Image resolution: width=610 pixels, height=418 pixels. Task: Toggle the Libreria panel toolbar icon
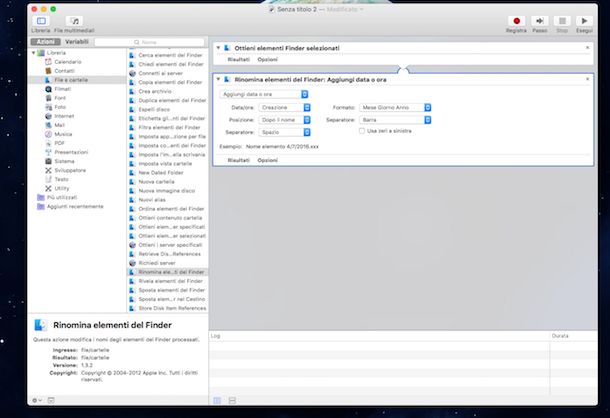pos(41,21)
